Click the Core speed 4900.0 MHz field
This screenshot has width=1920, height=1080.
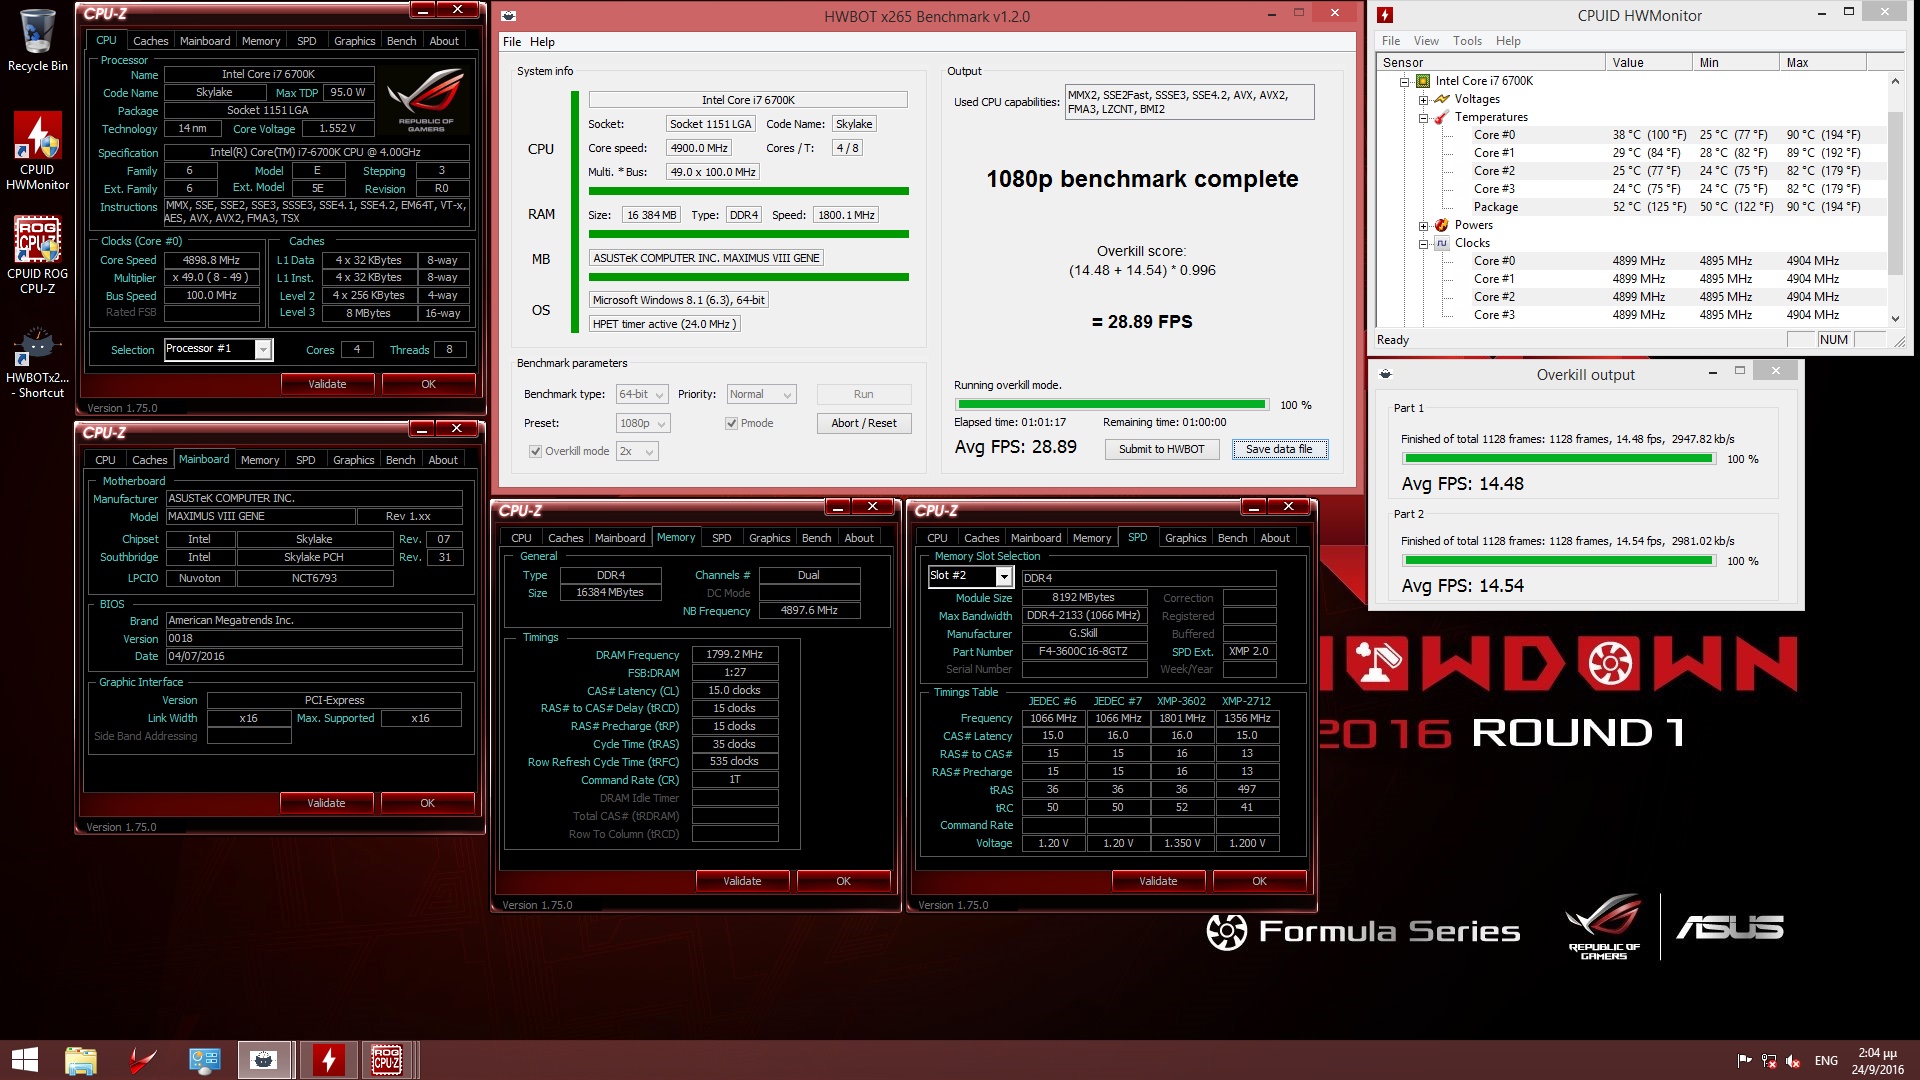click(x=699, y=148)
